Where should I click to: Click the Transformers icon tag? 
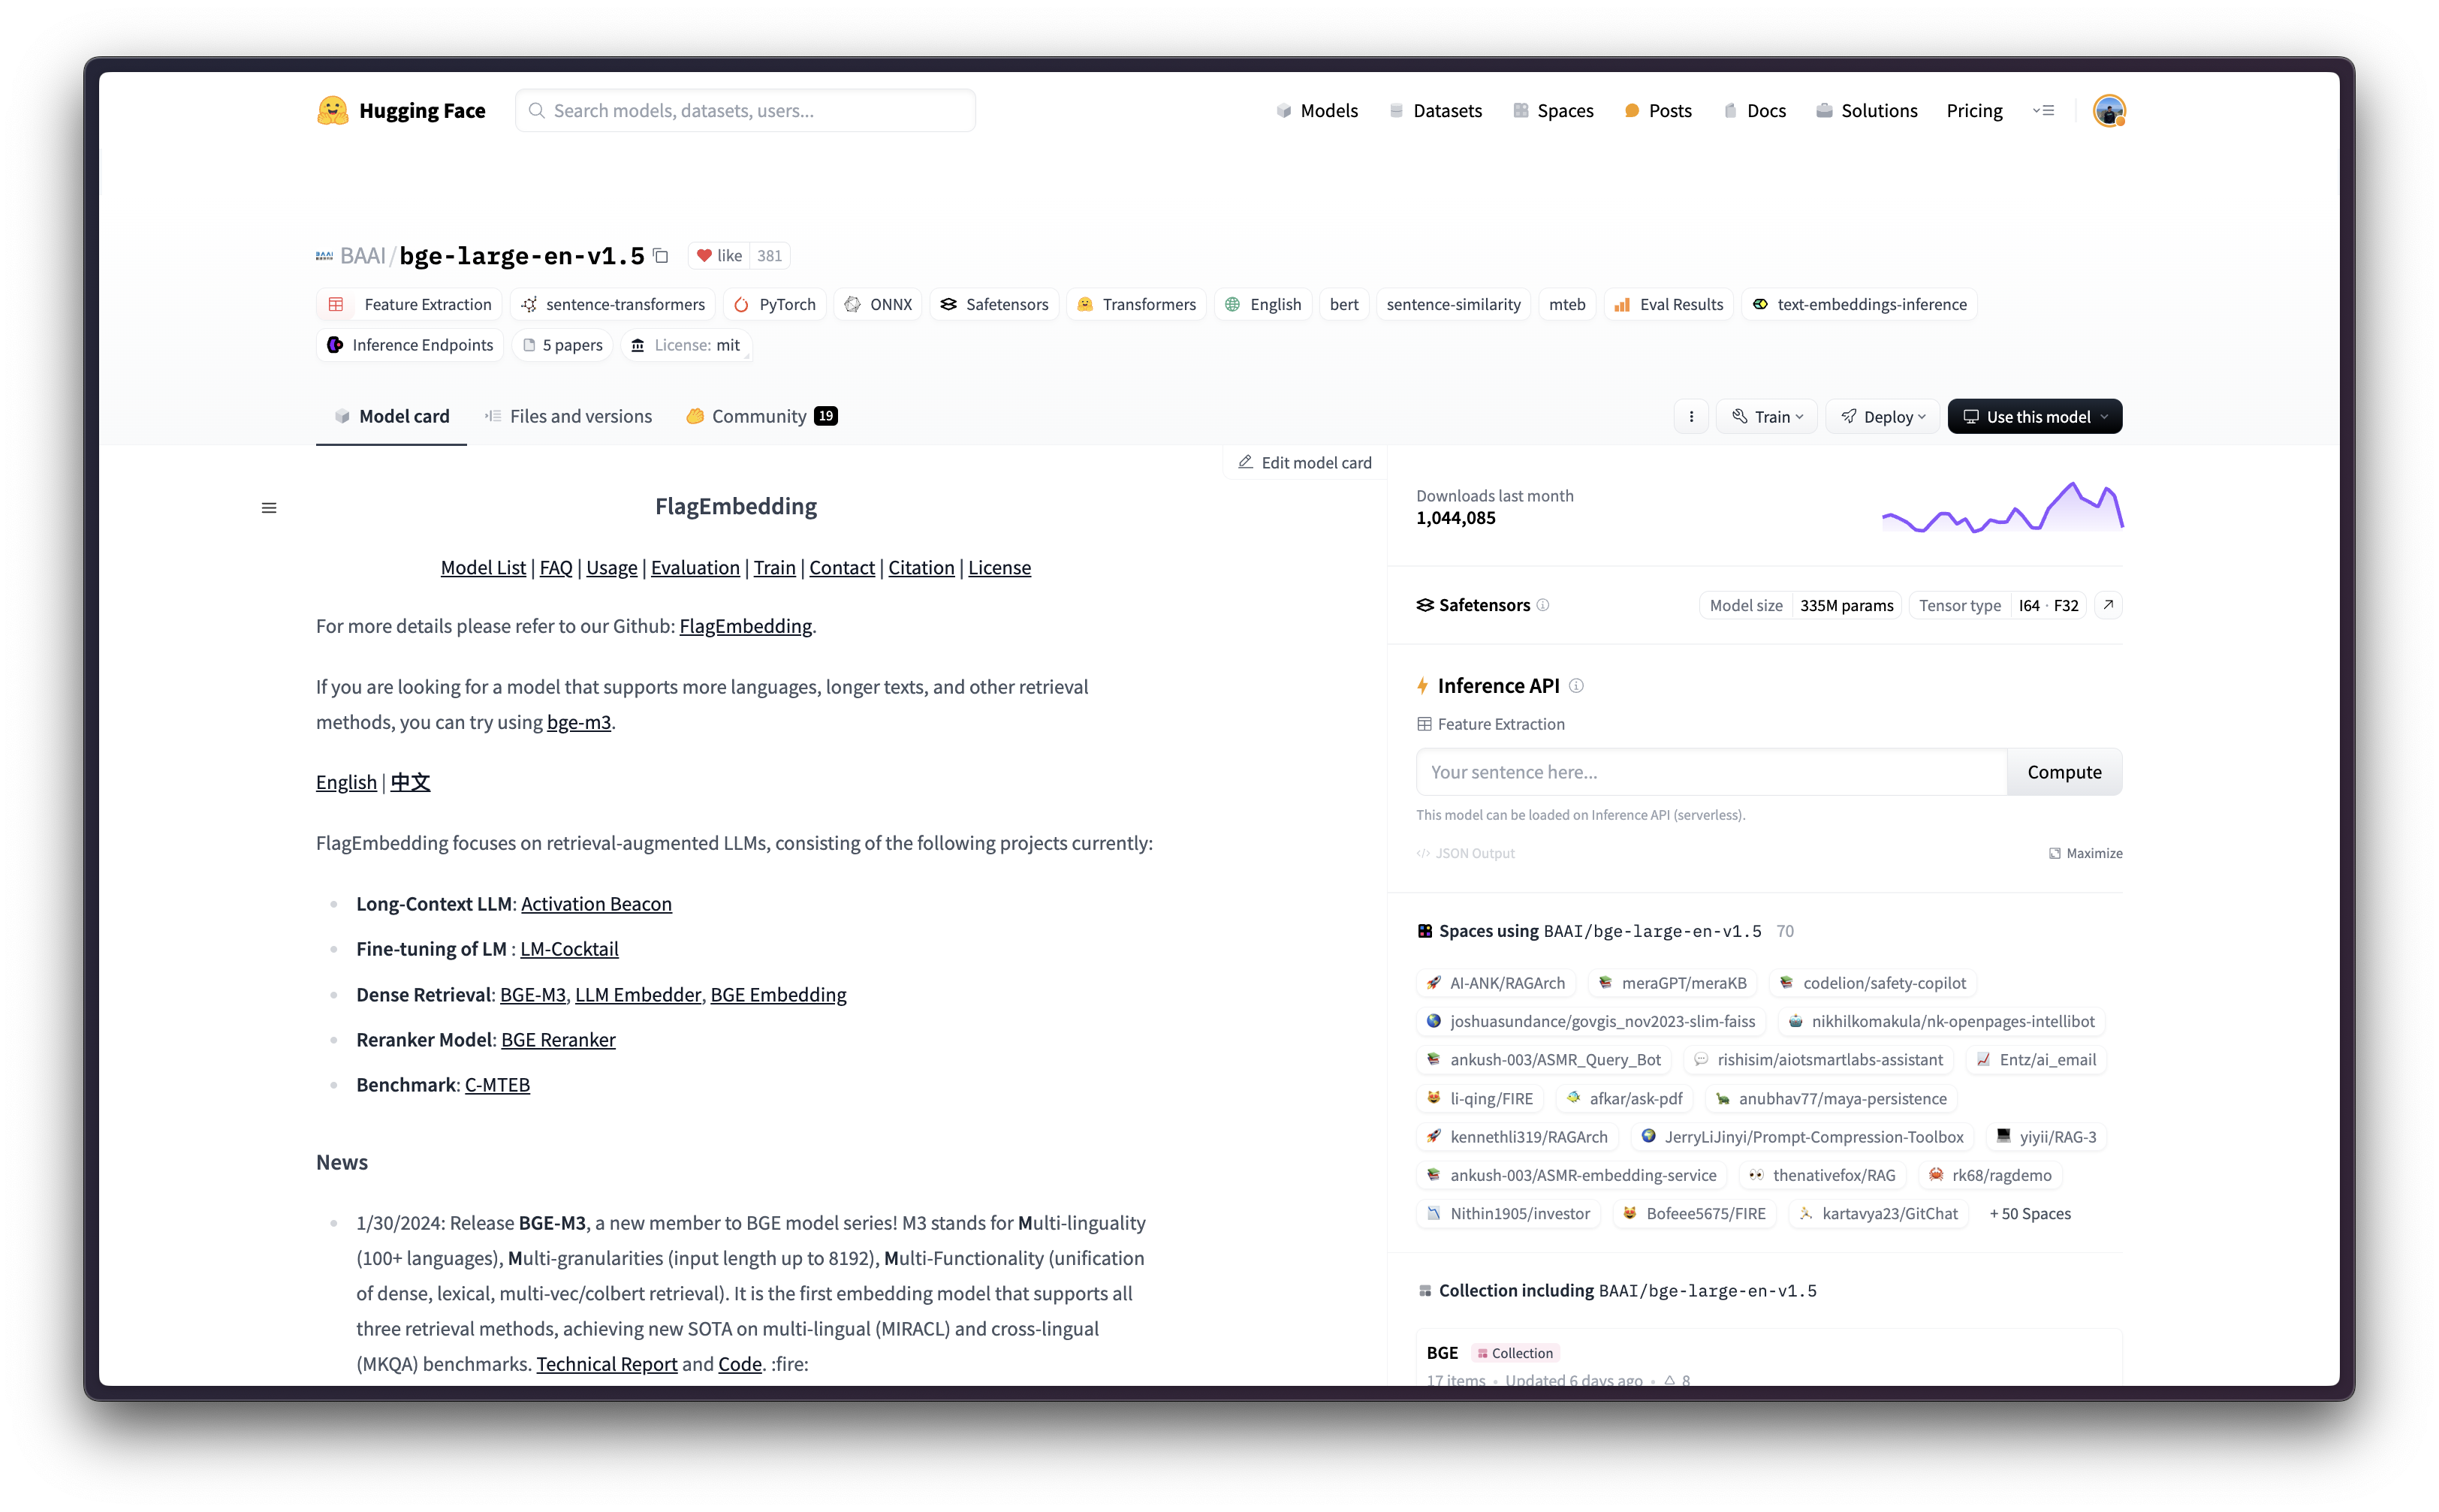1134,303
